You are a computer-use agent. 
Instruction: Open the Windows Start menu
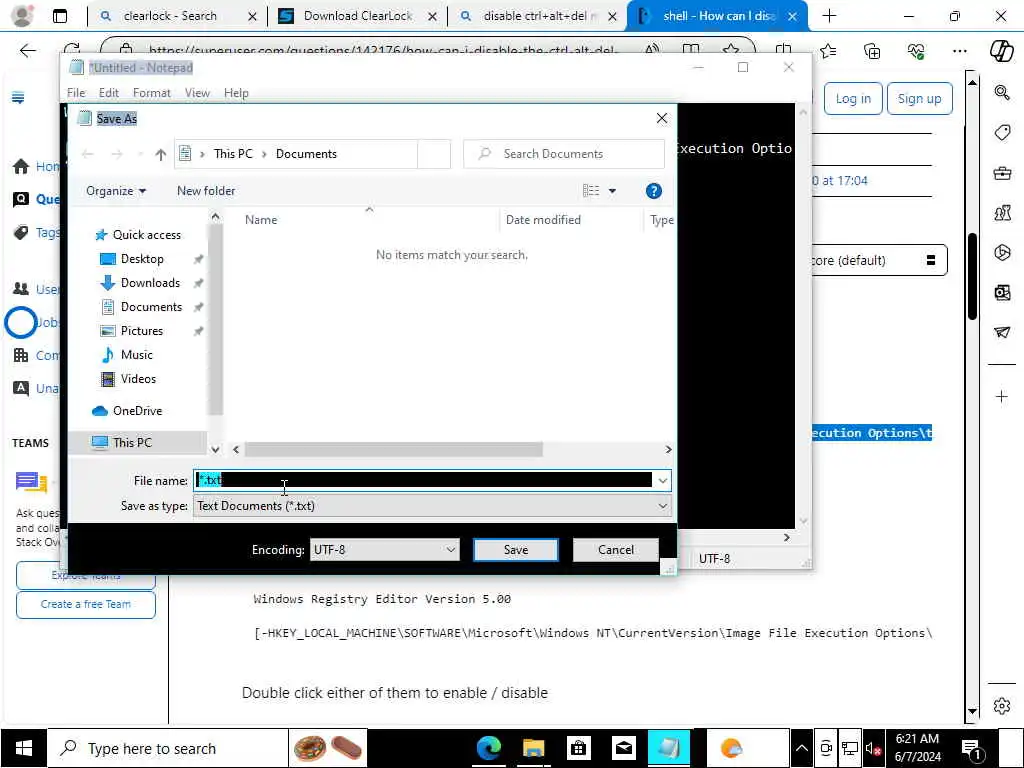(x=24, y=748)
